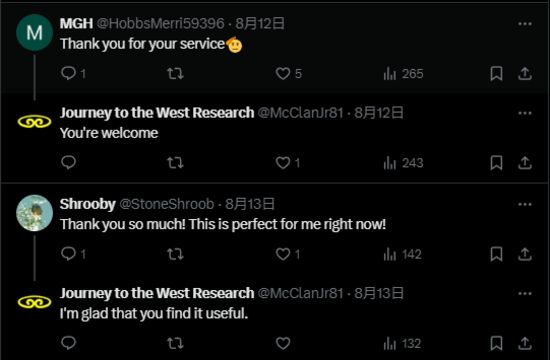Like the 'You're welcome' reply
This screenshot has width=550, height=360.
point(288,163)
